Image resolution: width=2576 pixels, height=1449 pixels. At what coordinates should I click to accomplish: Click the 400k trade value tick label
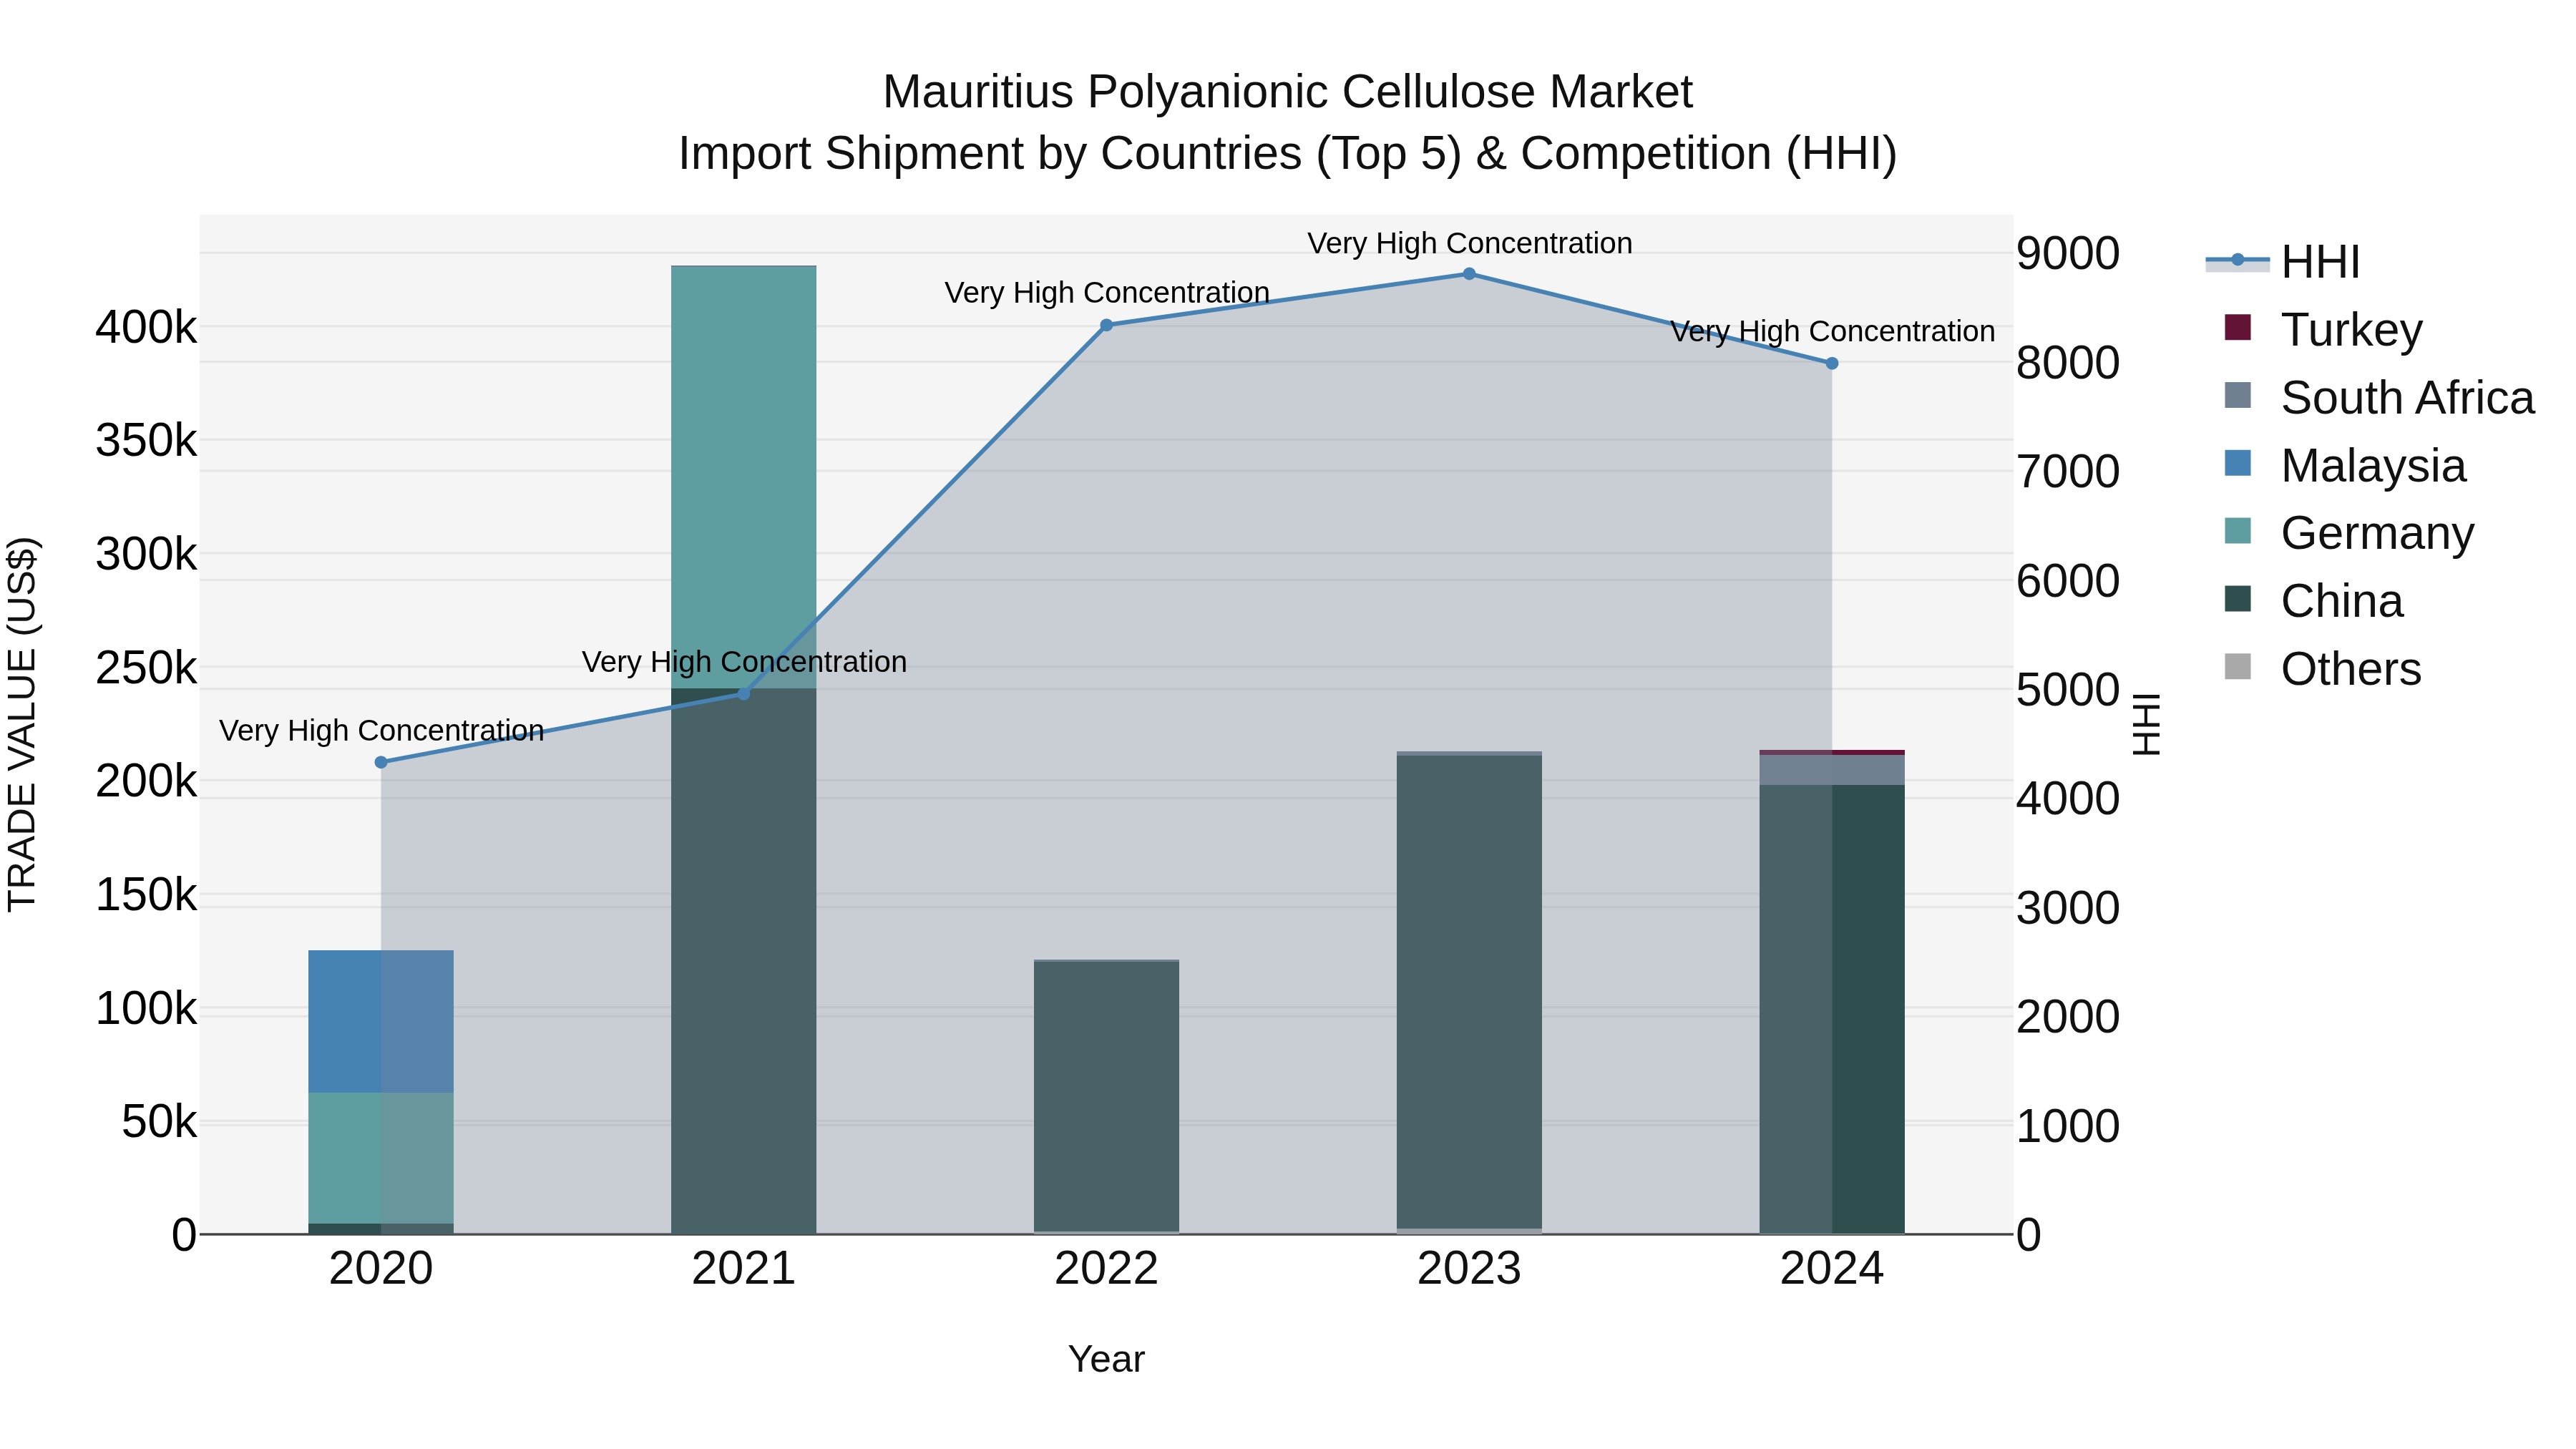[x=146, y=327]
